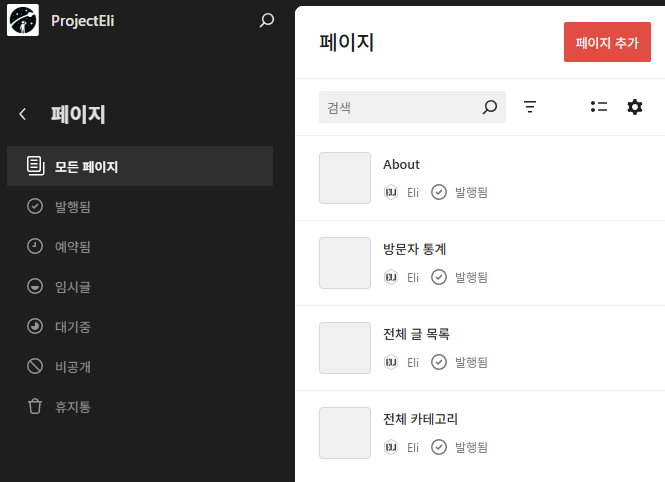Open site search magnifier in sidebar

[x=266, y=20]
